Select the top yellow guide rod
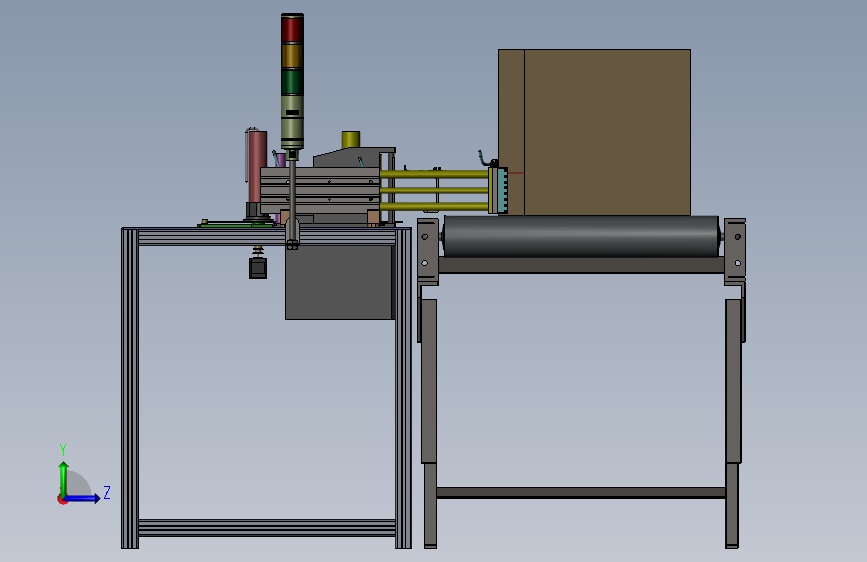The width and height of the screenshot is (867, 562). point(434,174)
